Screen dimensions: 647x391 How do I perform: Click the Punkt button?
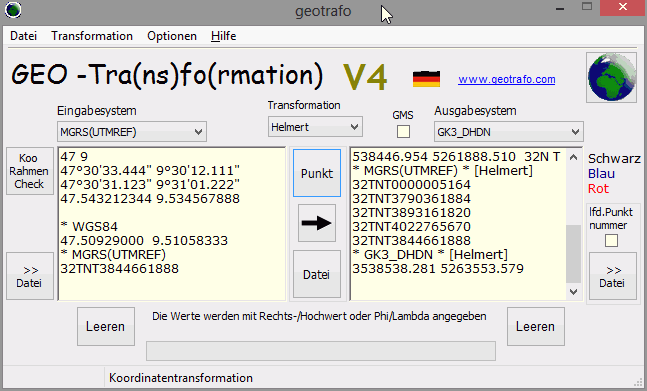[x=317, y=173]
